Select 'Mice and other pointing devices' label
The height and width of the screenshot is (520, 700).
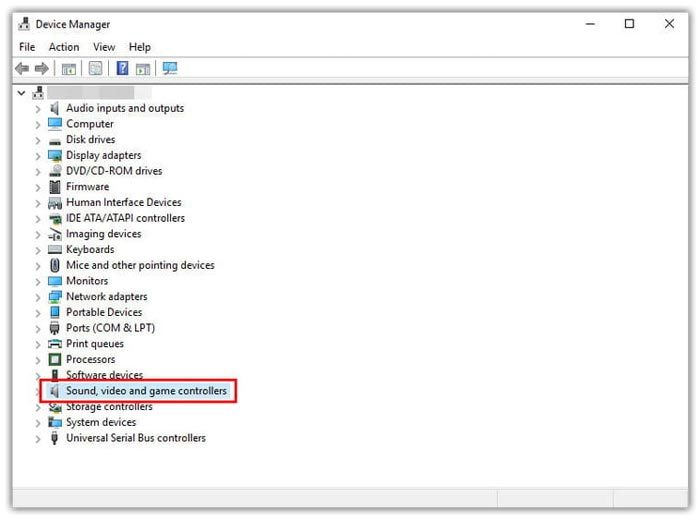(x=140, y=265)
